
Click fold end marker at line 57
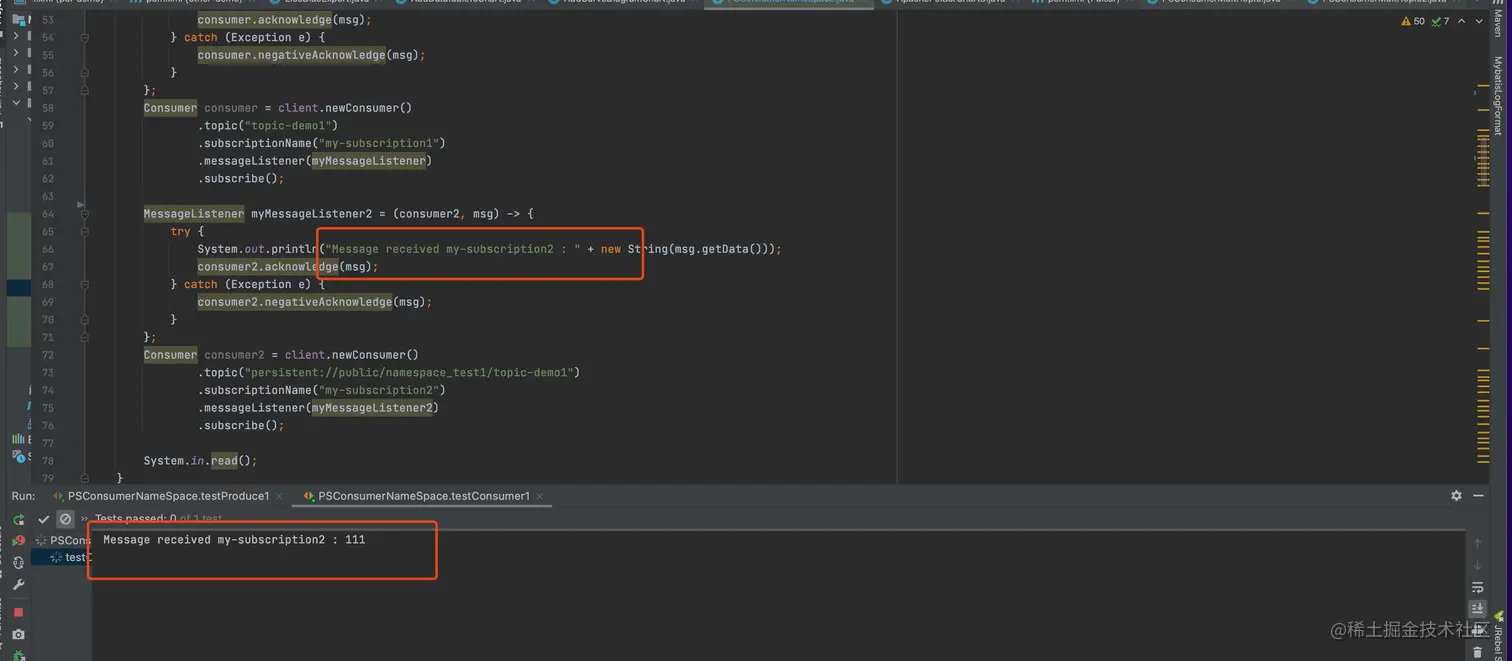coord(84,90)
